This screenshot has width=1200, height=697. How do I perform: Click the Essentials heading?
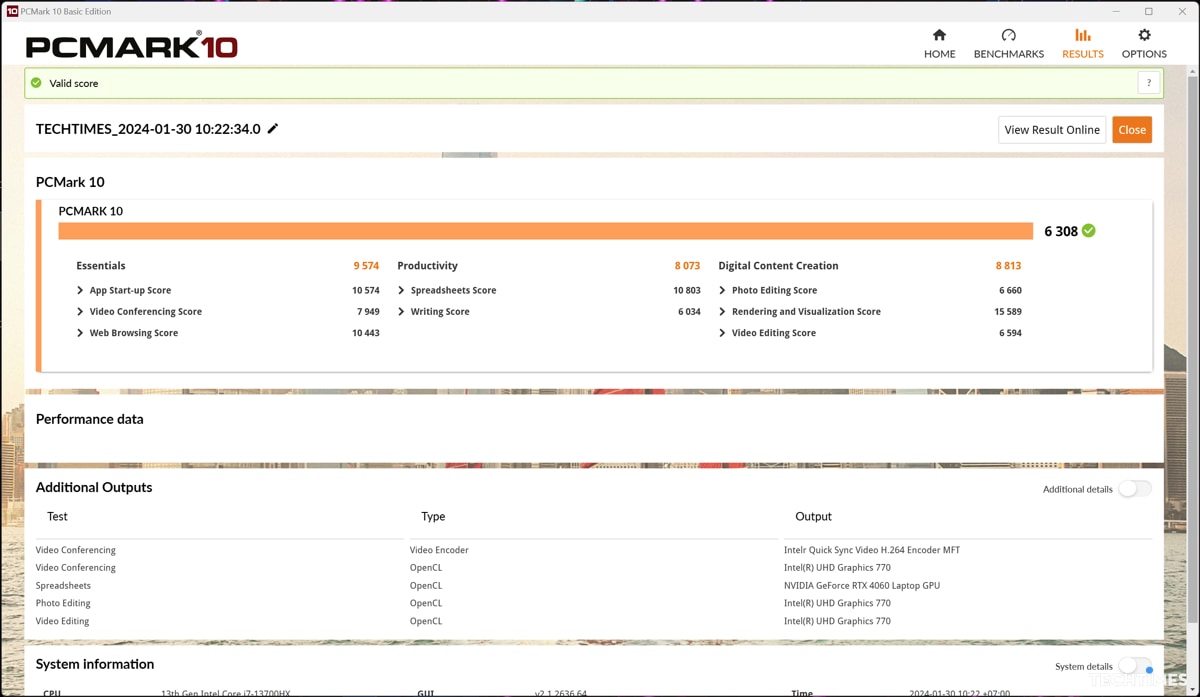click(x=101, y=266)
